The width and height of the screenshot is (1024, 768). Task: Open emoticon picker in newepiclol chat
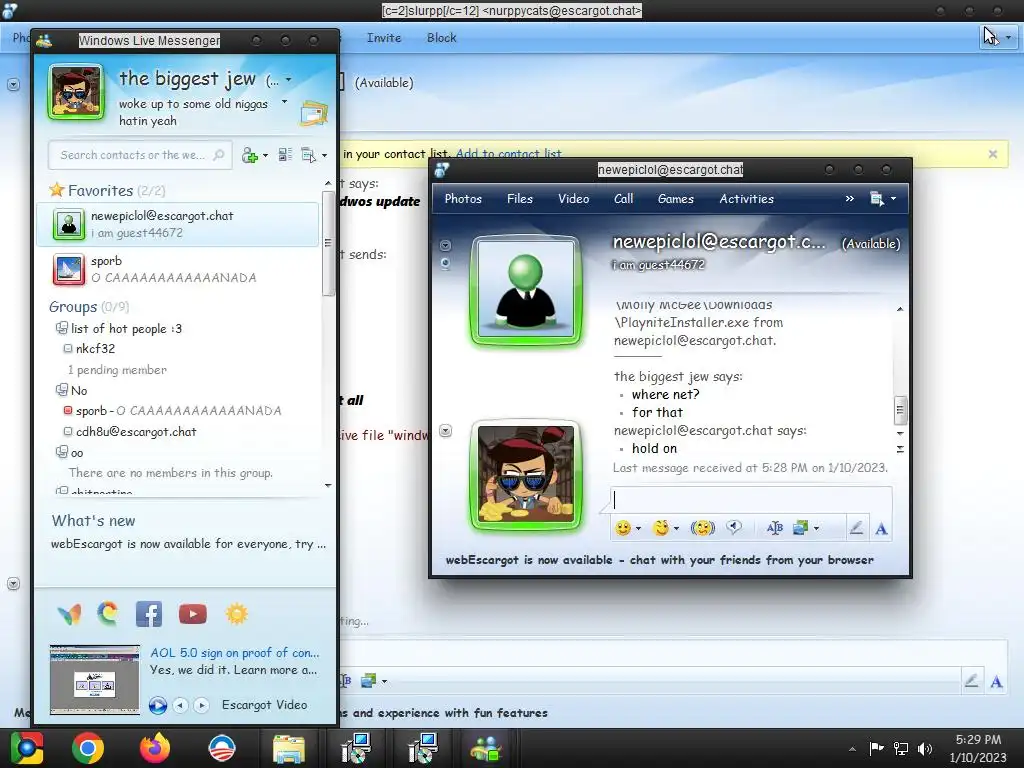[623, 528]
